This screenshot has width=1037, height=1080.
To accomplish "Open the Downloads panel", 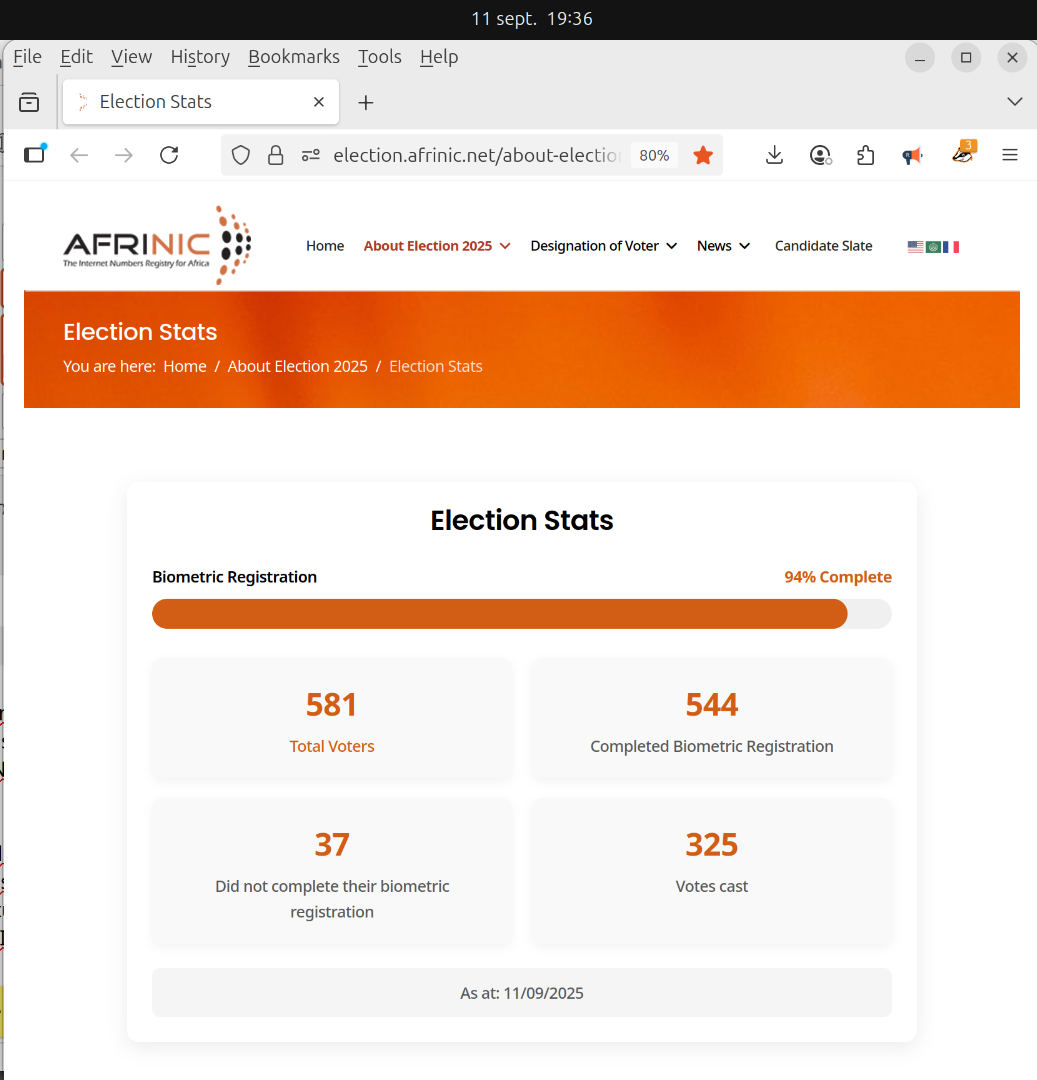I will click(774, 155).
